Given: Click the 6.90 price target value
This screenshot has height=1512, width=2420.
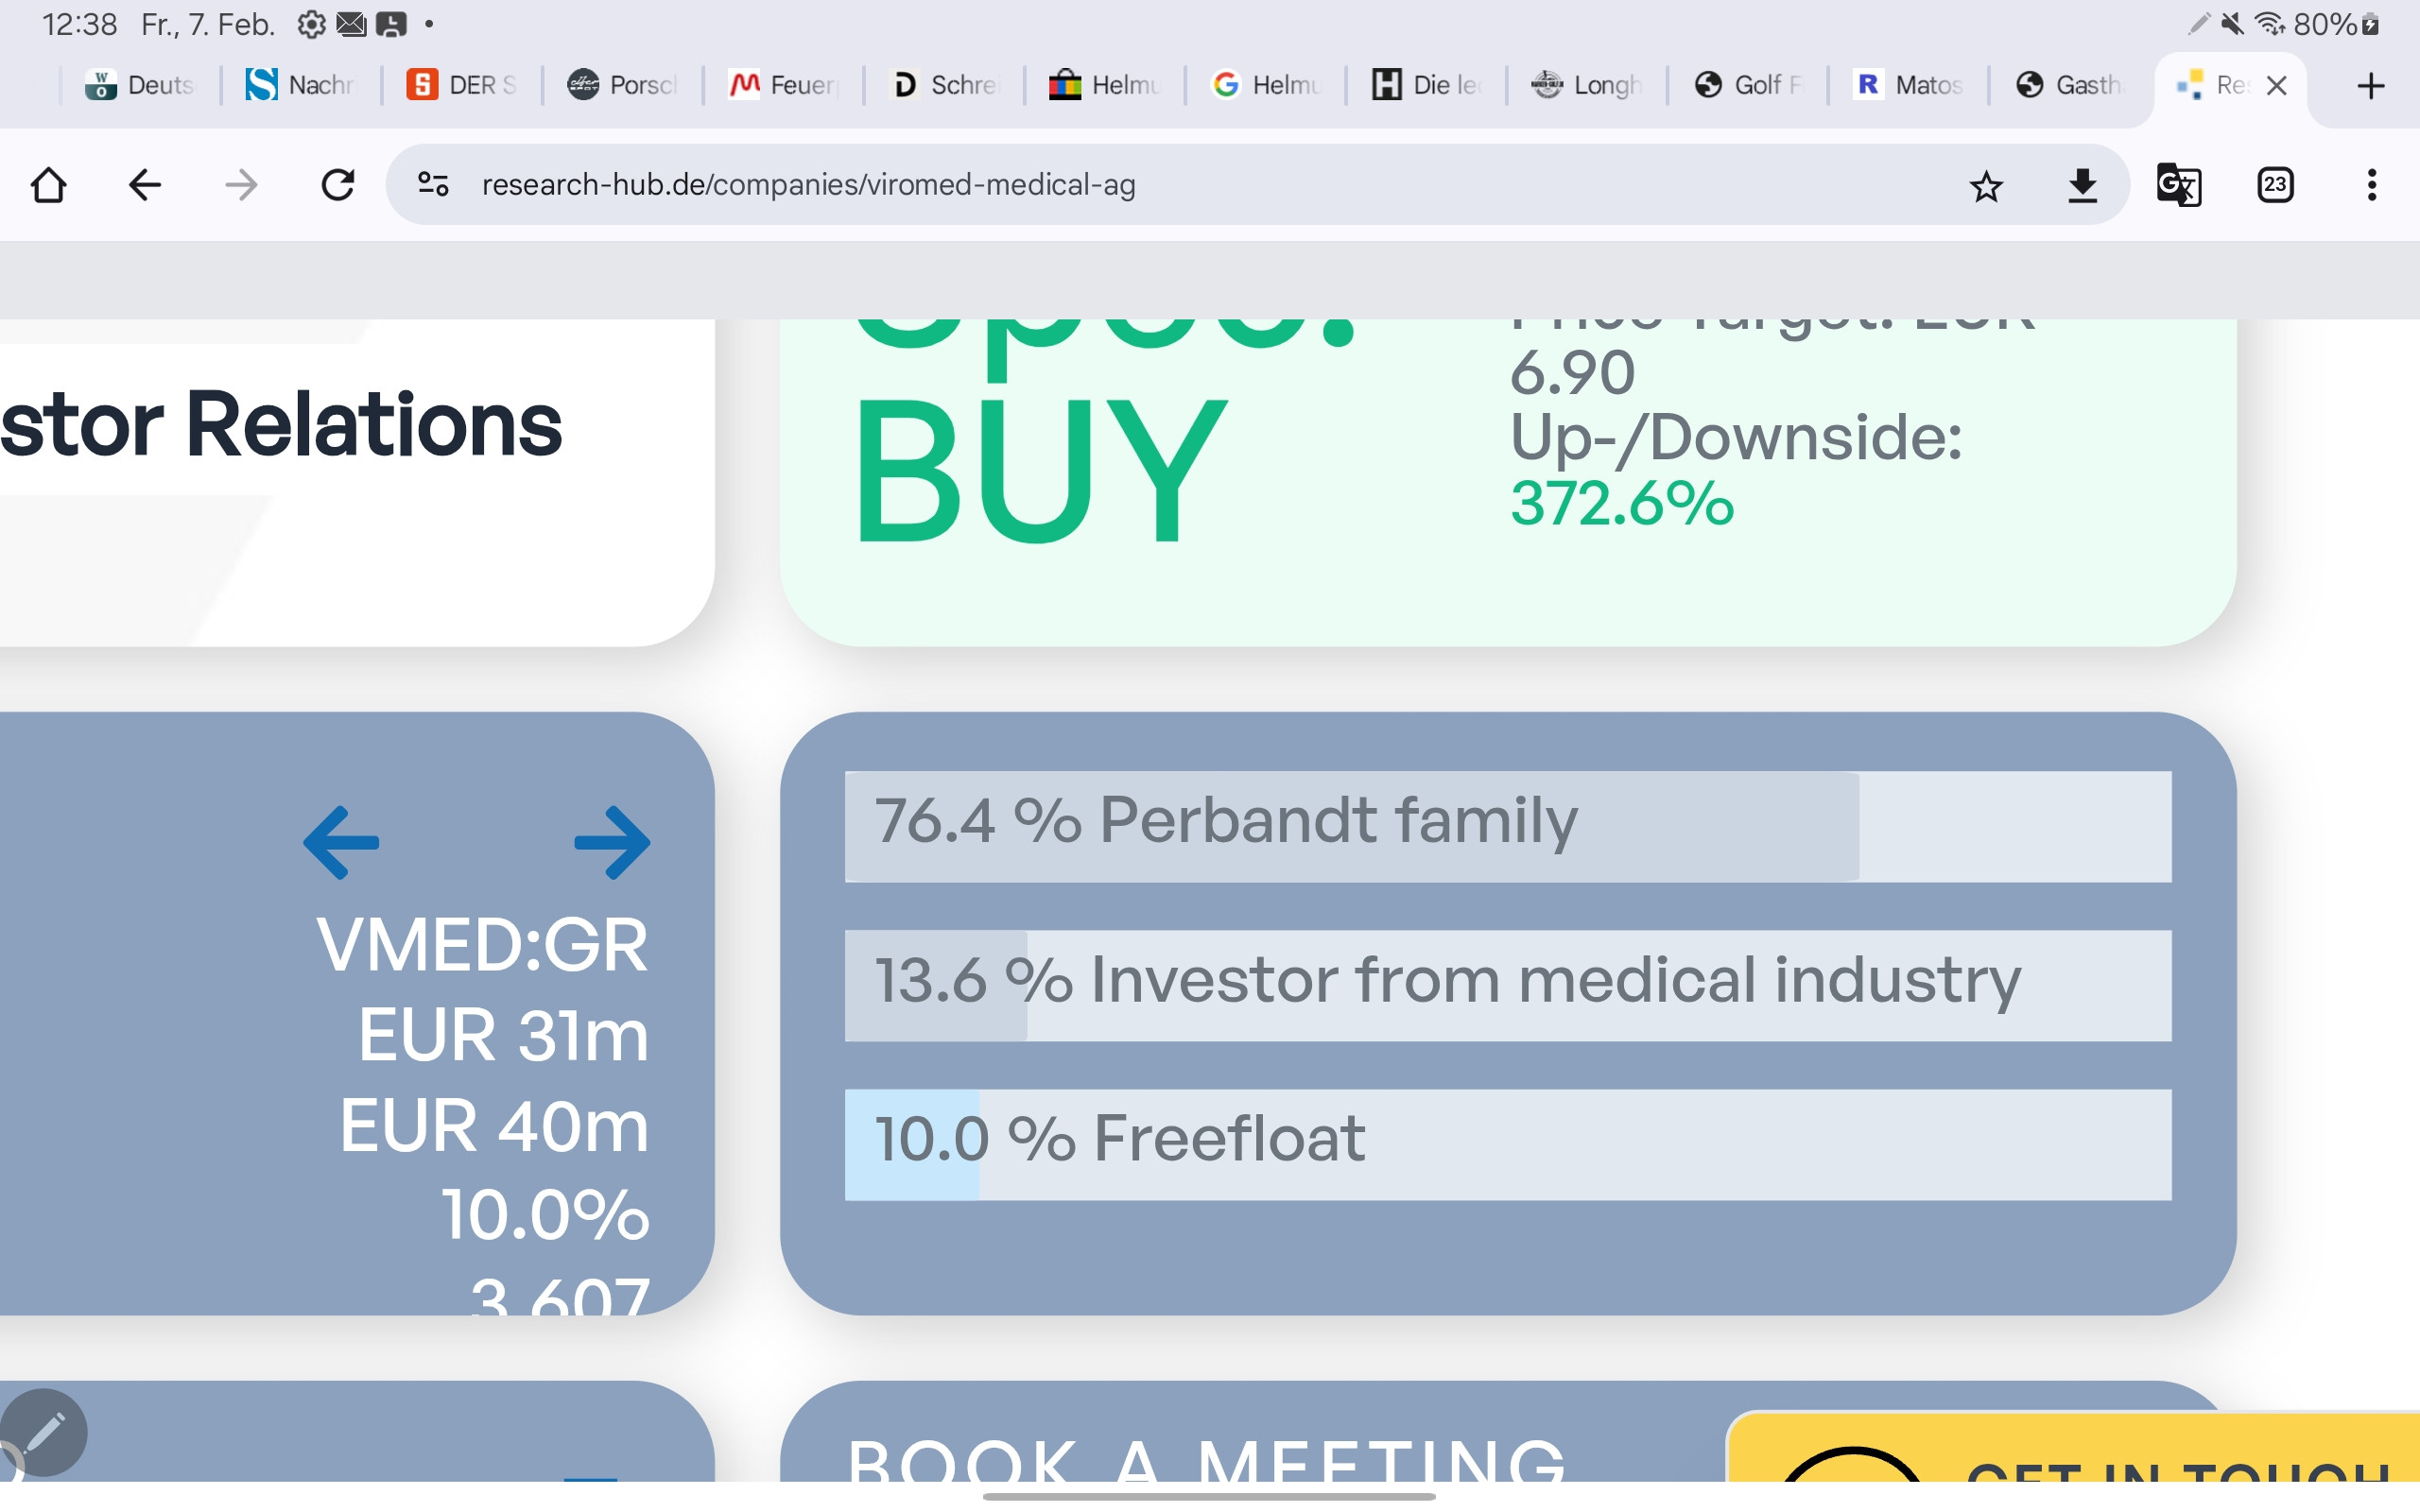Looking at the screenshot, I should point(1572,373).
